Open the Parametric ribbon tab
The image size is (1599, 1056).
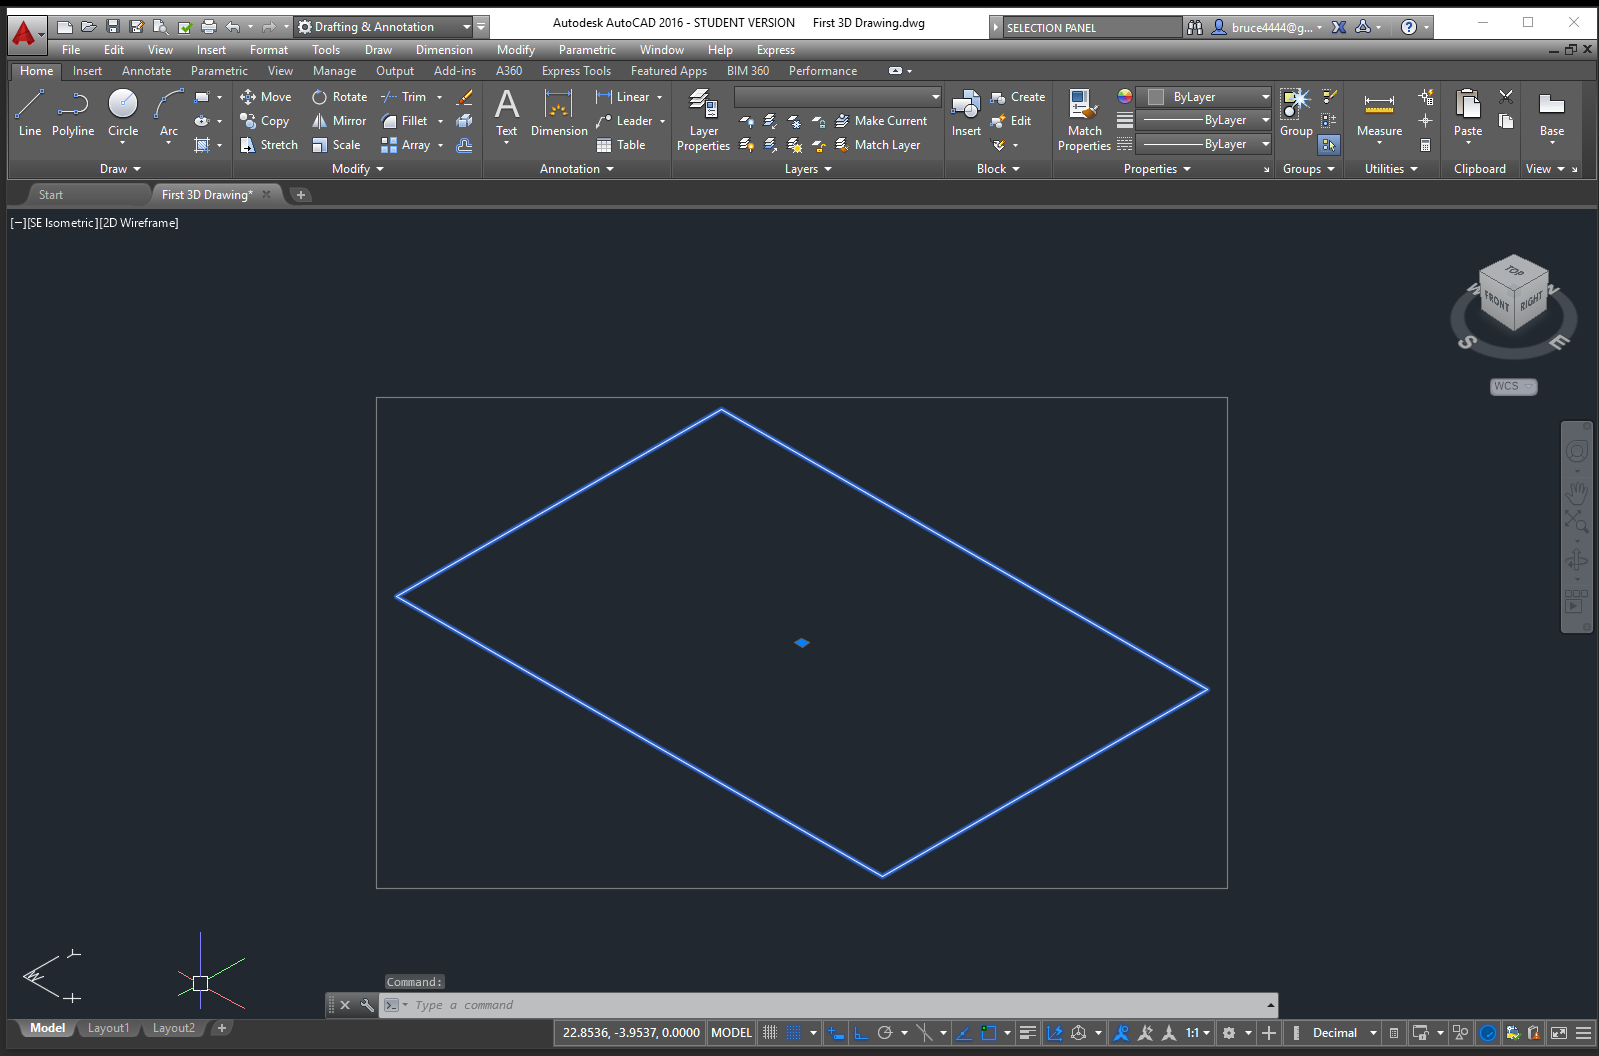(219, 71)
